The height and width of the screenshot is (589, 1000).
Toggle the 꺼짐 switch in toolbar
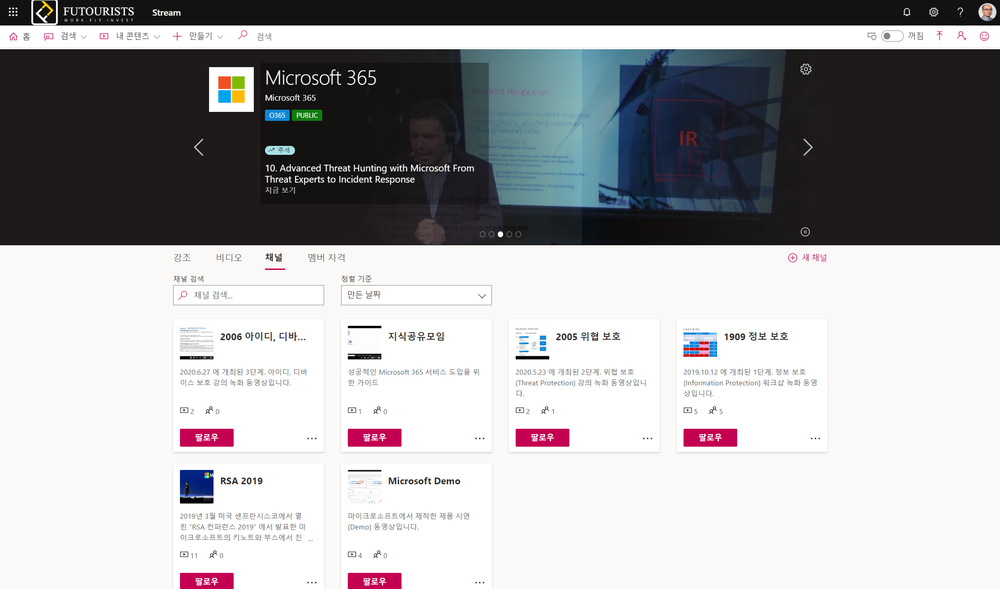(891, 36)
